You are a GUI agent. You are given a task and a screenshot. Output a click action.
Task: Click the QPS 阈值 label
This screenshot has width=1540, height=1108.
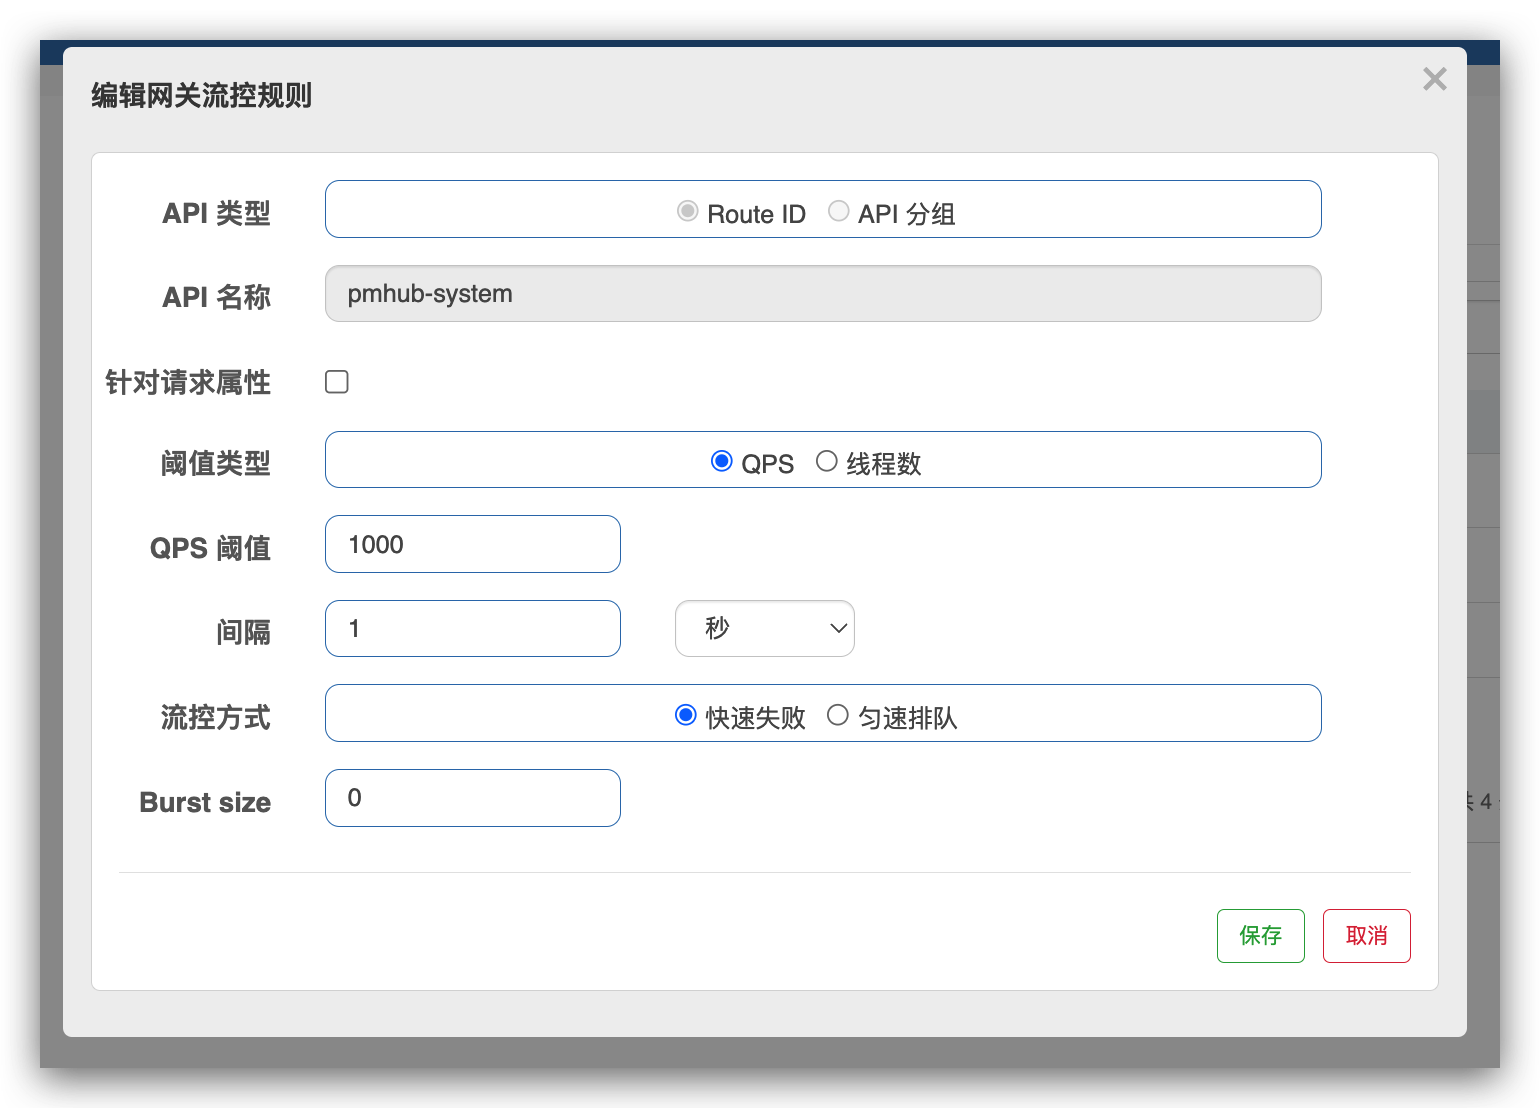211,548
